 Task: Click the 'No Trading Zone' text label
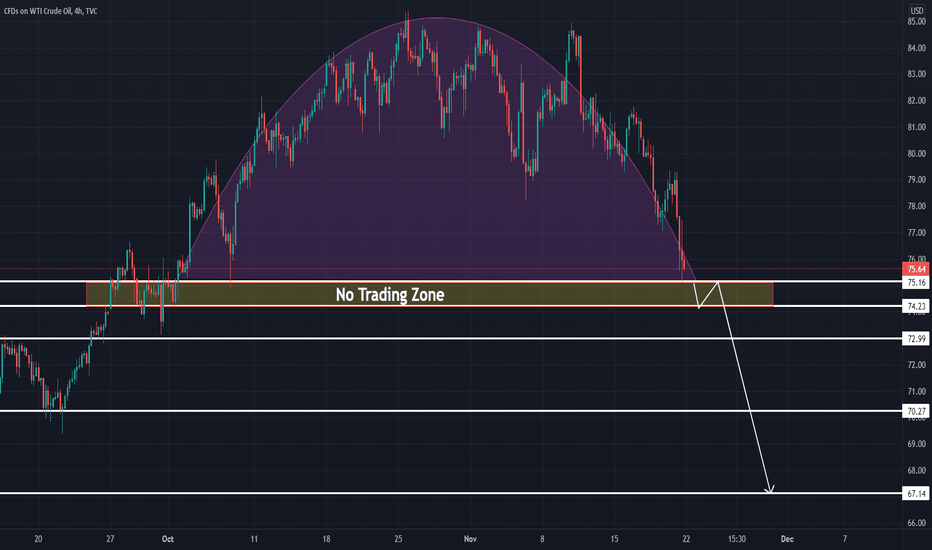[390, 294]
